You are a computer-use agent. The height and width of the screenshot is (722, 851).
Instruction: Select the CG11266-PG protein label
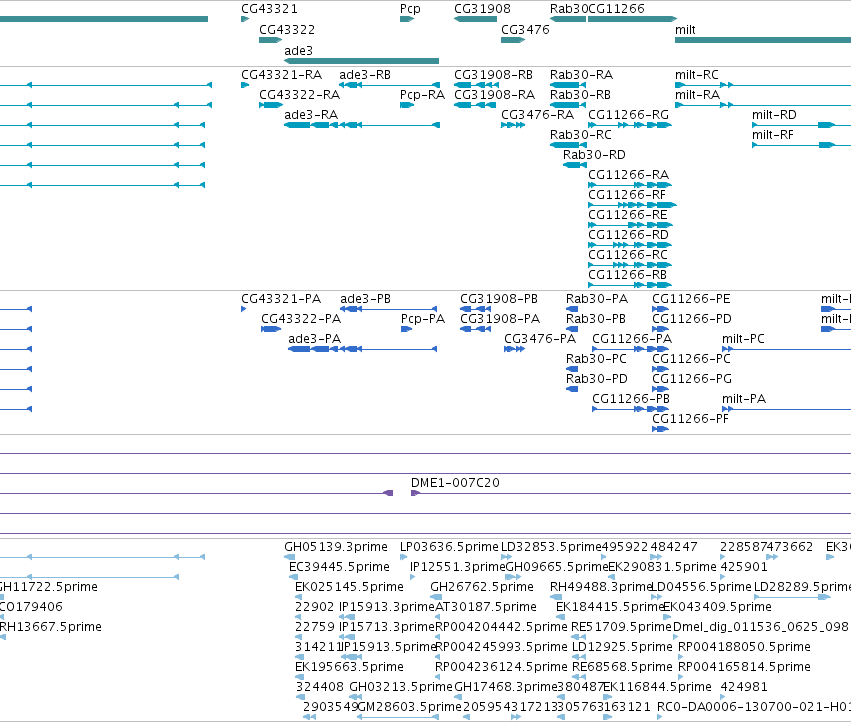point(692,379)
